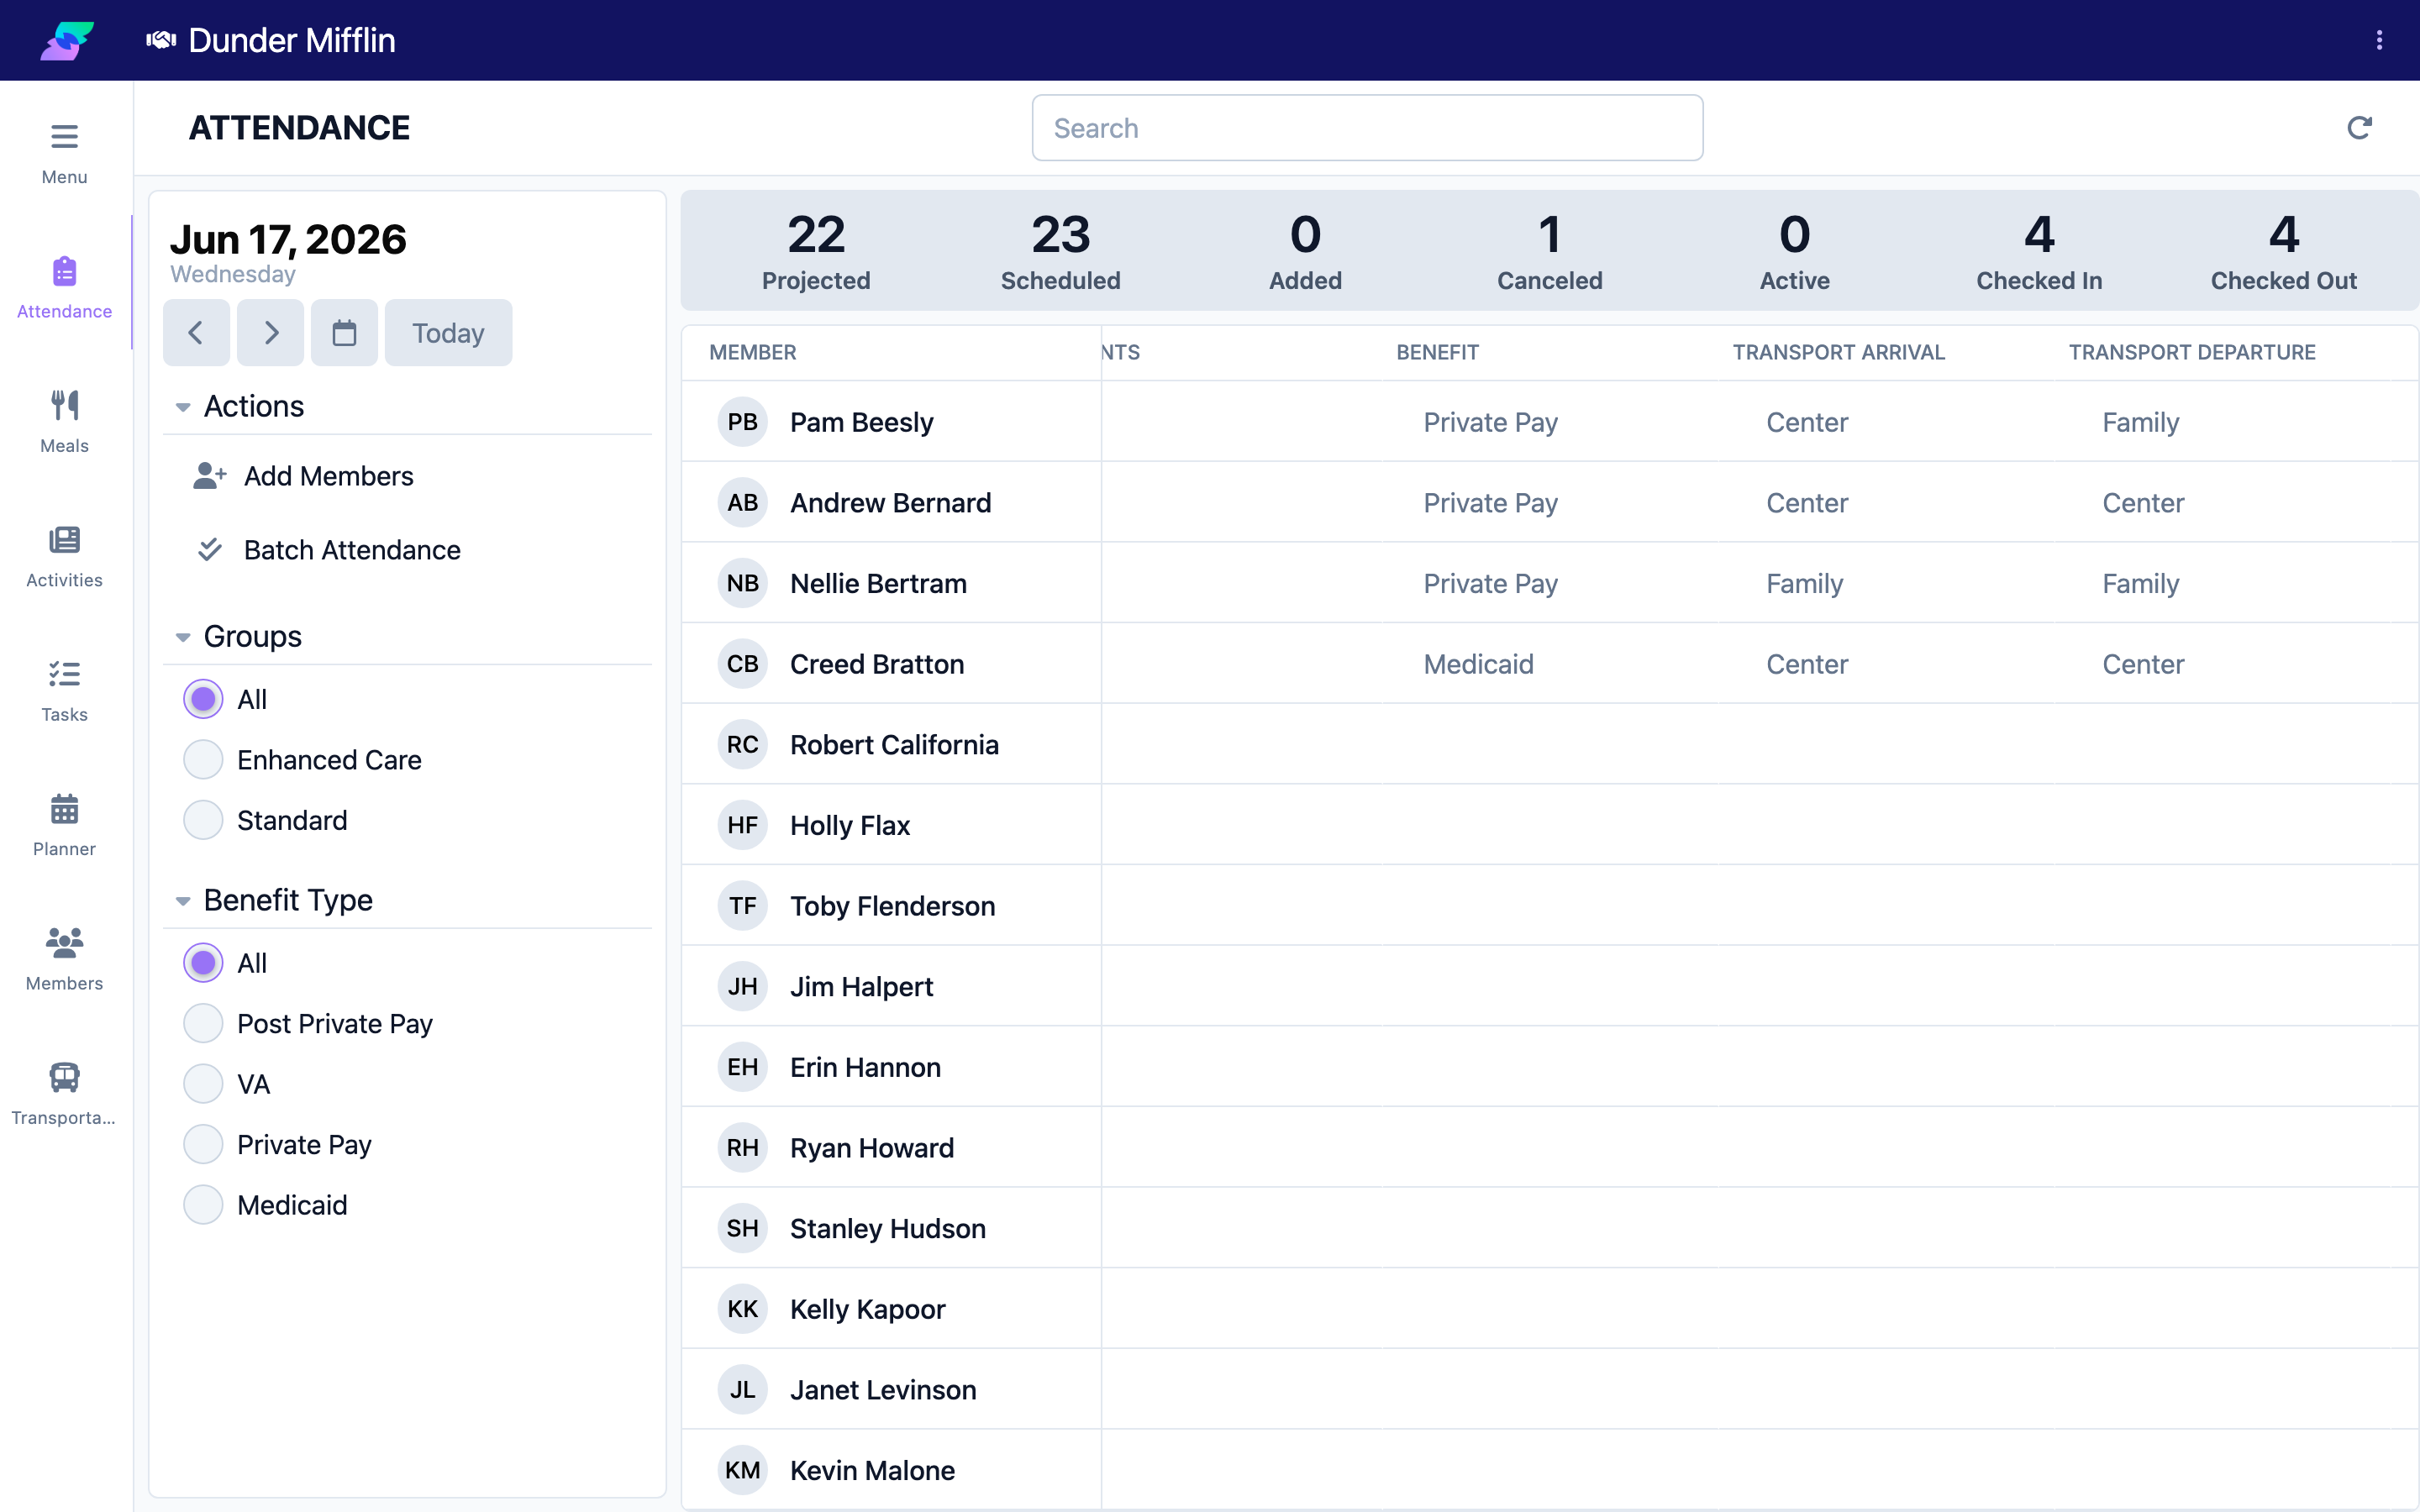Open Dunder Mifflin organization title

291,40
